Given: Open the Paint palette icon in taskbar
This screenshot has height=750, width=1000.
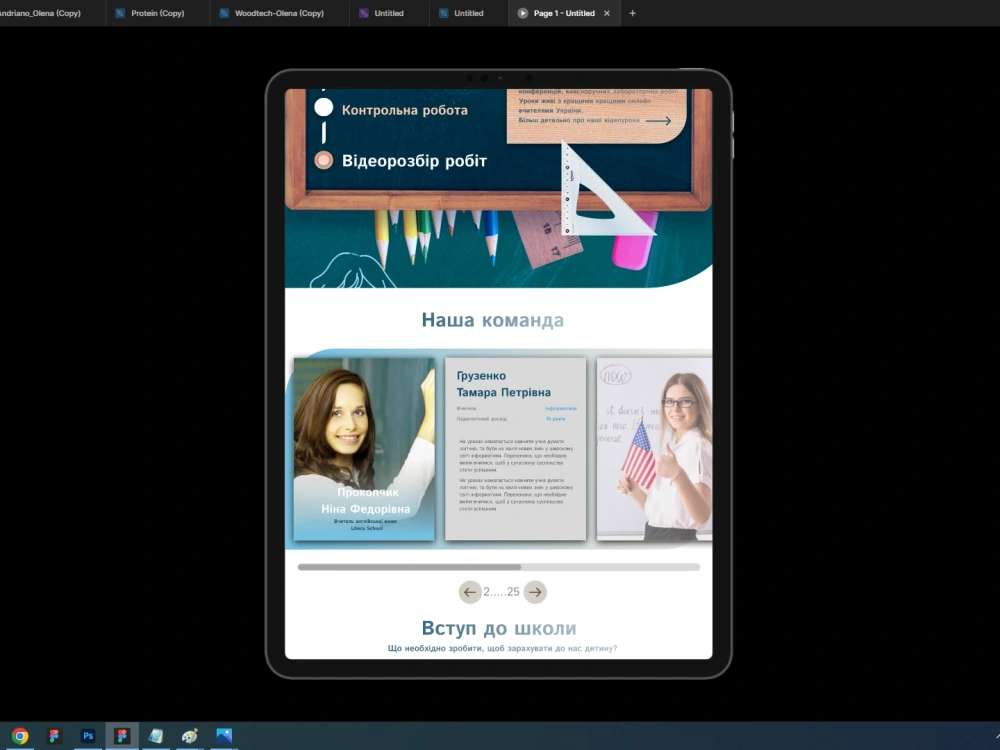Looking at the screenshot, I should pyautogui.click(x=189, y=736).
